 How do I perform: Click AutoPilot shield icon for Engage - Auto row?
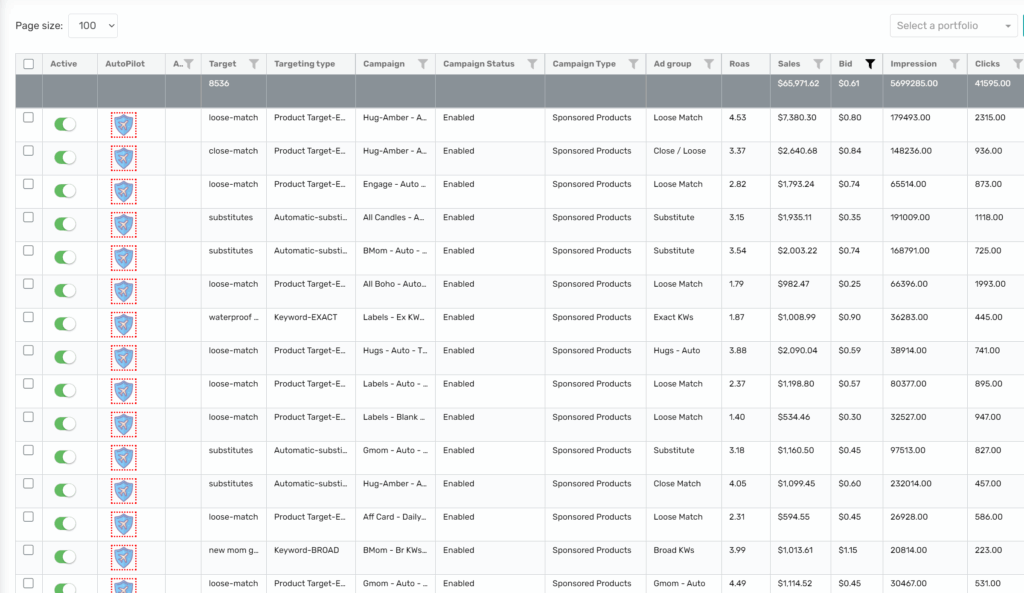[123, 191]
